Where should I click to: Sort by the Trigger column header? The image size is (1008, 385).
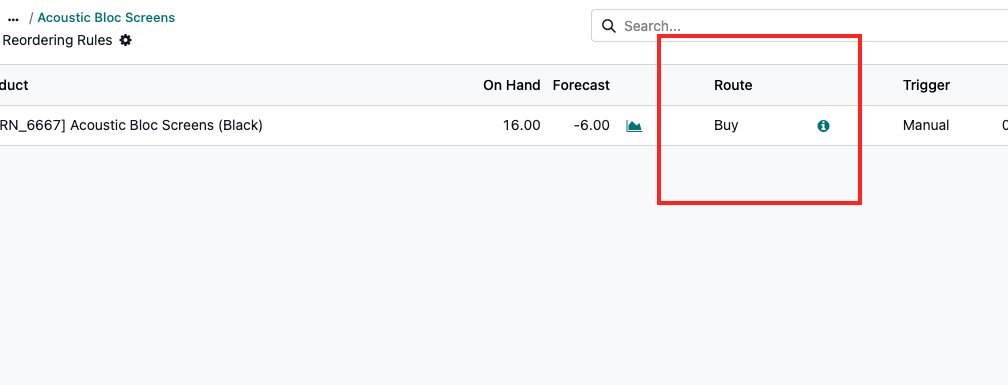tap(926, 85)
